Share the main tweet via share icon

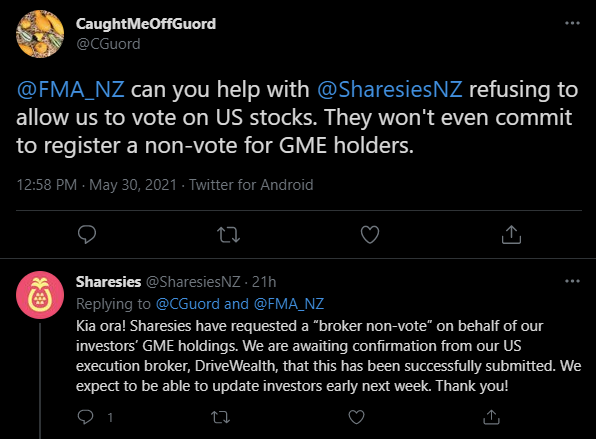click(511, 234)
